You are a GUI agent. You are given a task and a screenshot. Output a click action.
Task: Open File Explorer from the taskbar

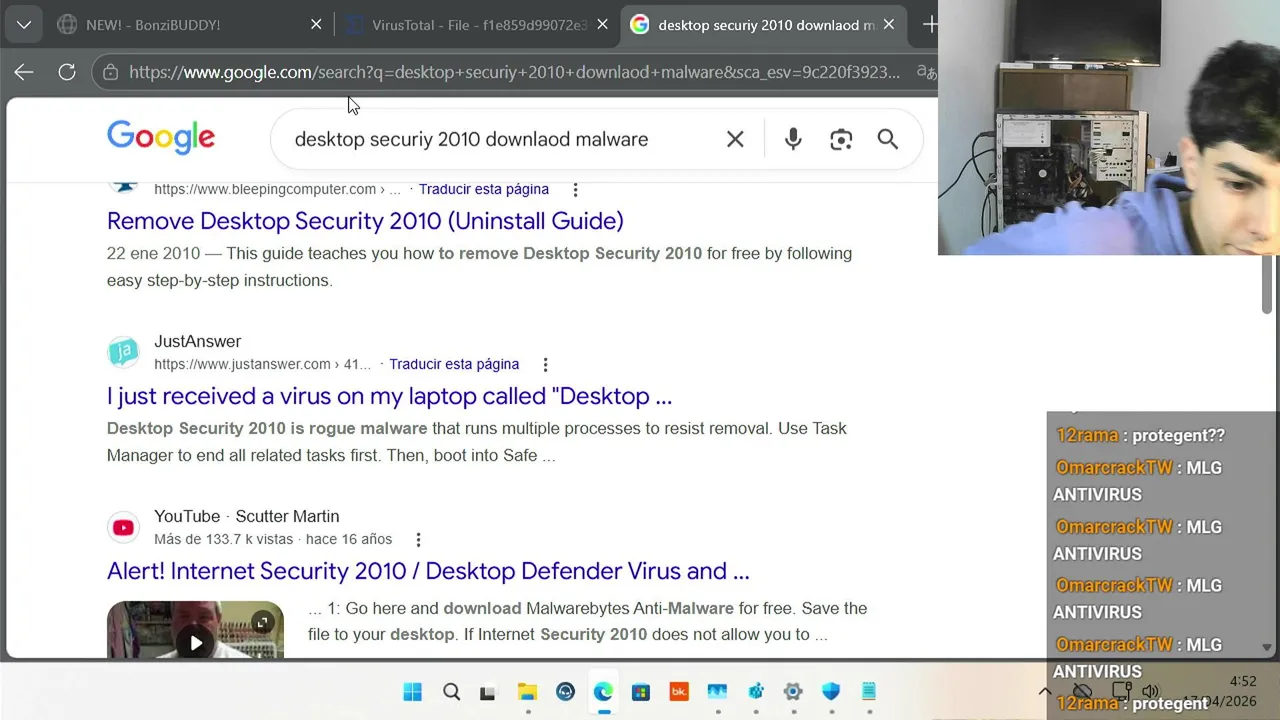(x=527, y=692)
